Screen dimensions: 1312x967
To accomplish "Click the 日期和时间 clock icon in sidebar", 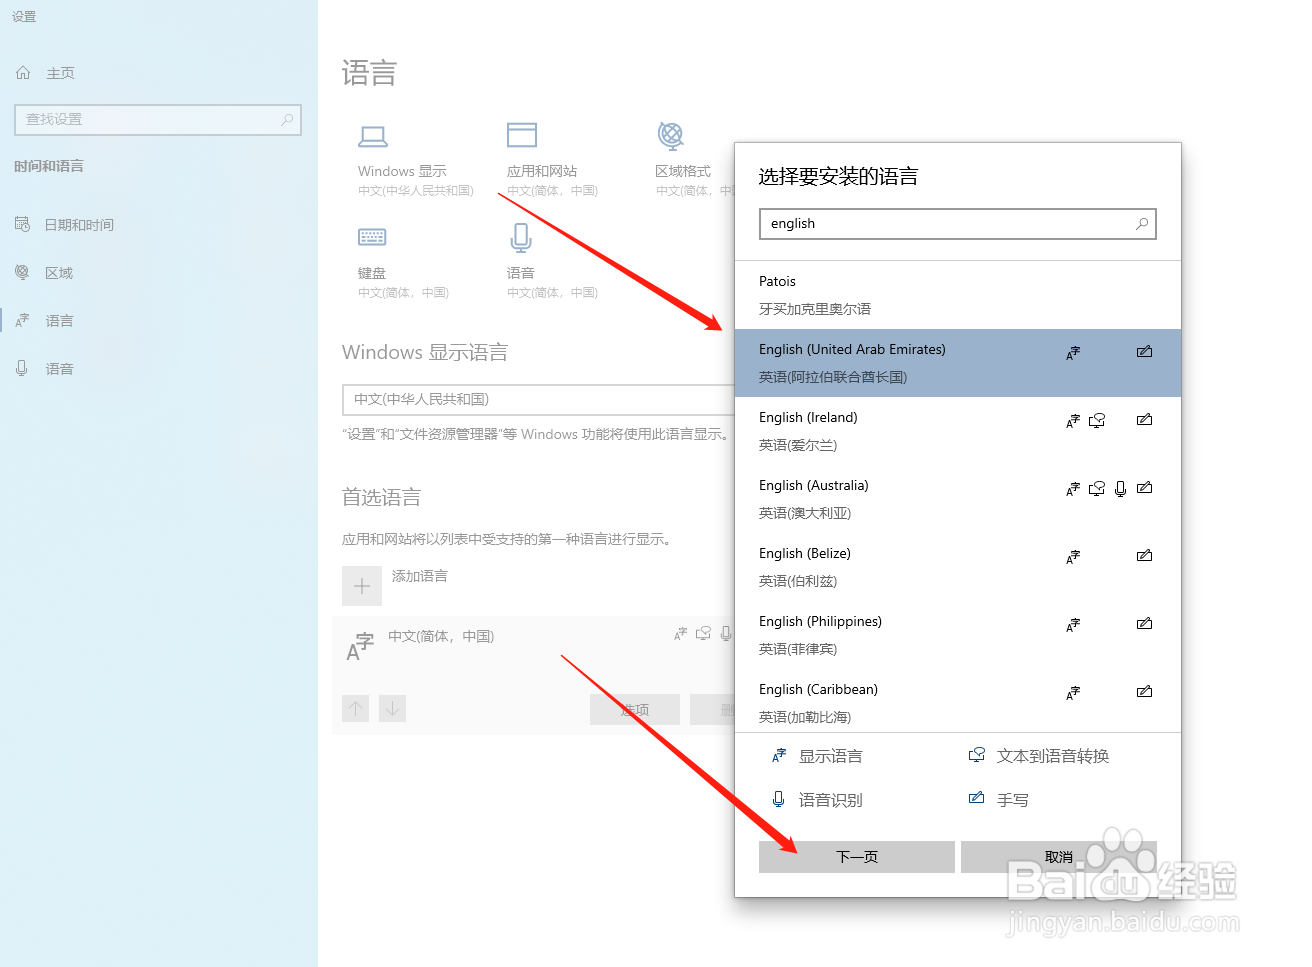I will 22,224.
